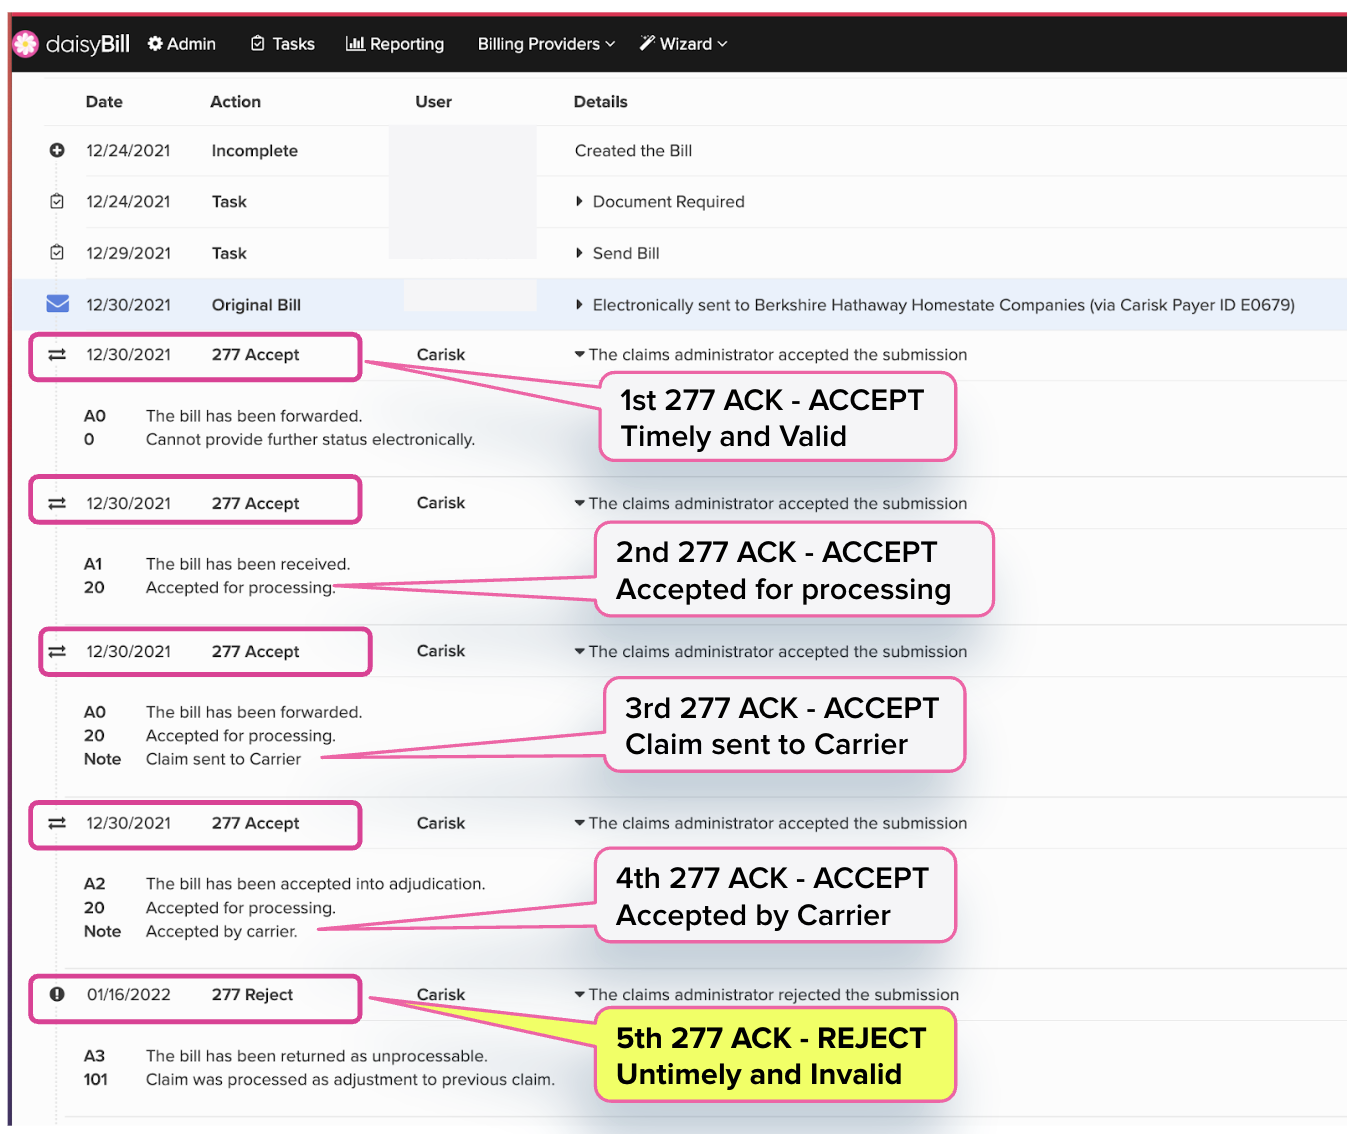Viewport: 1358px width, 1134px height.
Task: Click 'Claim was processed as adjustment' text
Action: point(350,1079)
